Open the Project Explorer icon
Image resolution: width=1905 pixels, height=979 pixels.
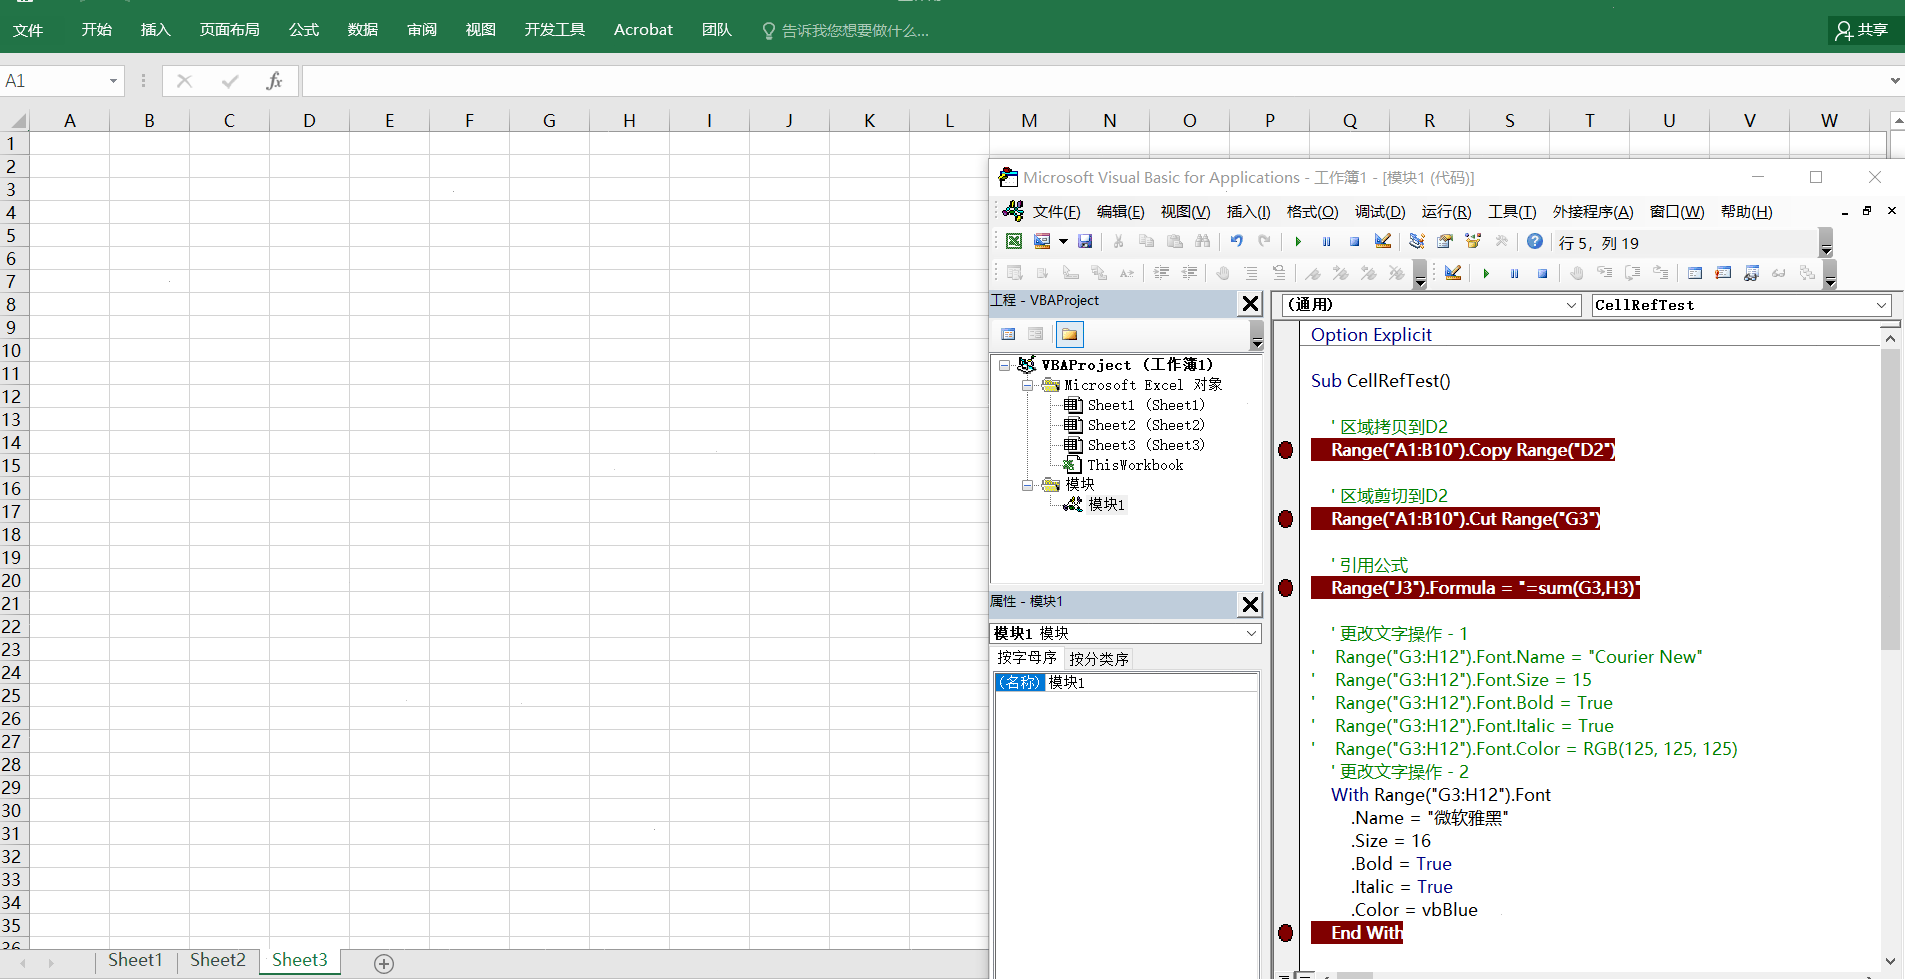[x=1417, y=241]
